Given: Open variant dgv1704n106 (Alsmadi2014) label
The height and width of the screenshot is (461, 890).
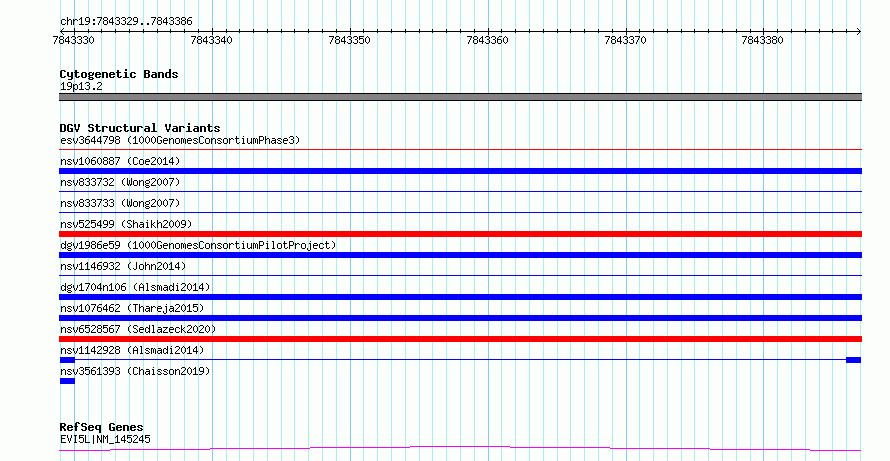Looking at the screenshot, I should tap(135, 287).
